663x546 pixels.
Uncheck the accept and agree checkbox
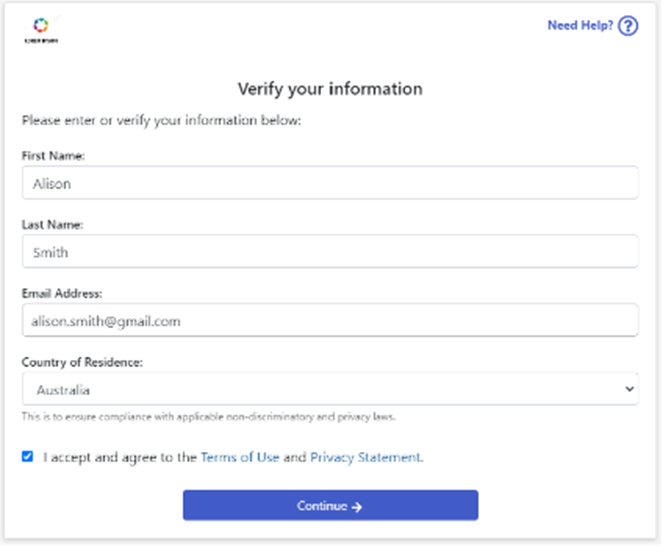point(27,457)
